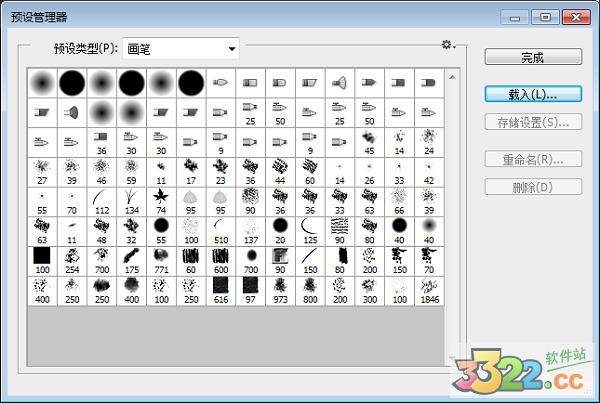Open the gear options menu

click(x=449, y=46)
